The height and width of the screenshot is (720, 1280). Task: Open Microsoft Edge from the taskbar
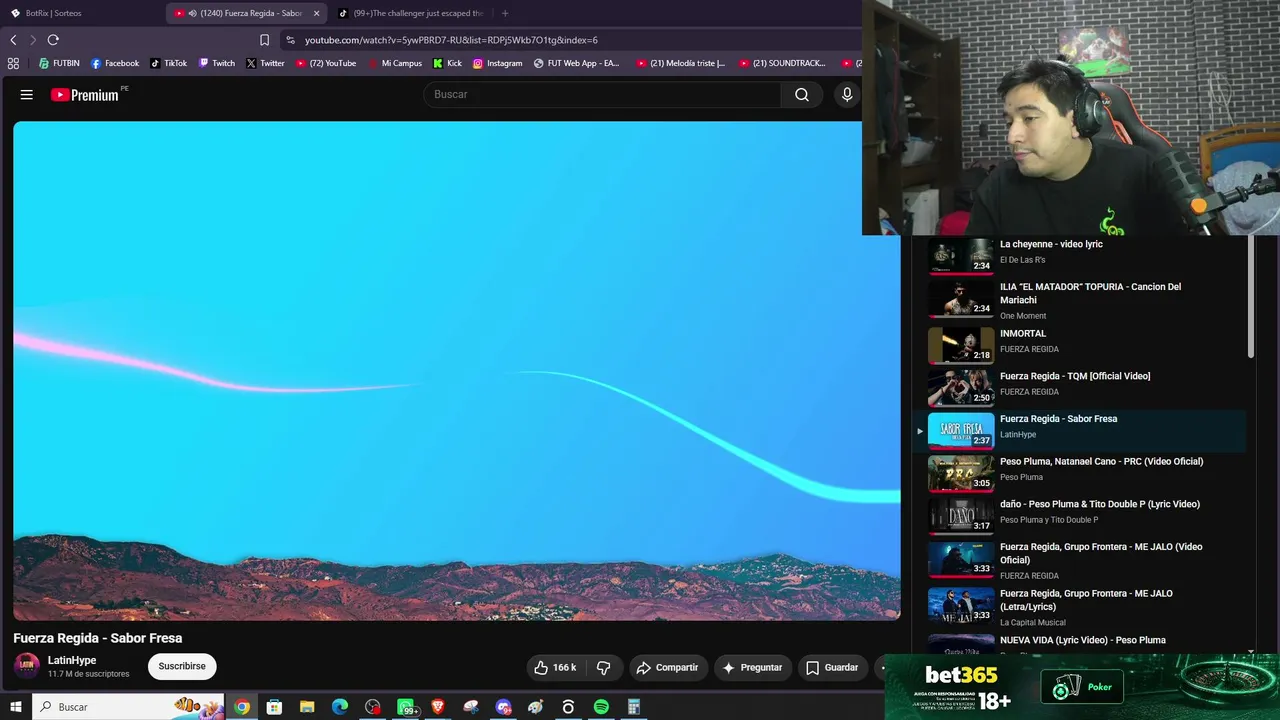click(340, 707)
